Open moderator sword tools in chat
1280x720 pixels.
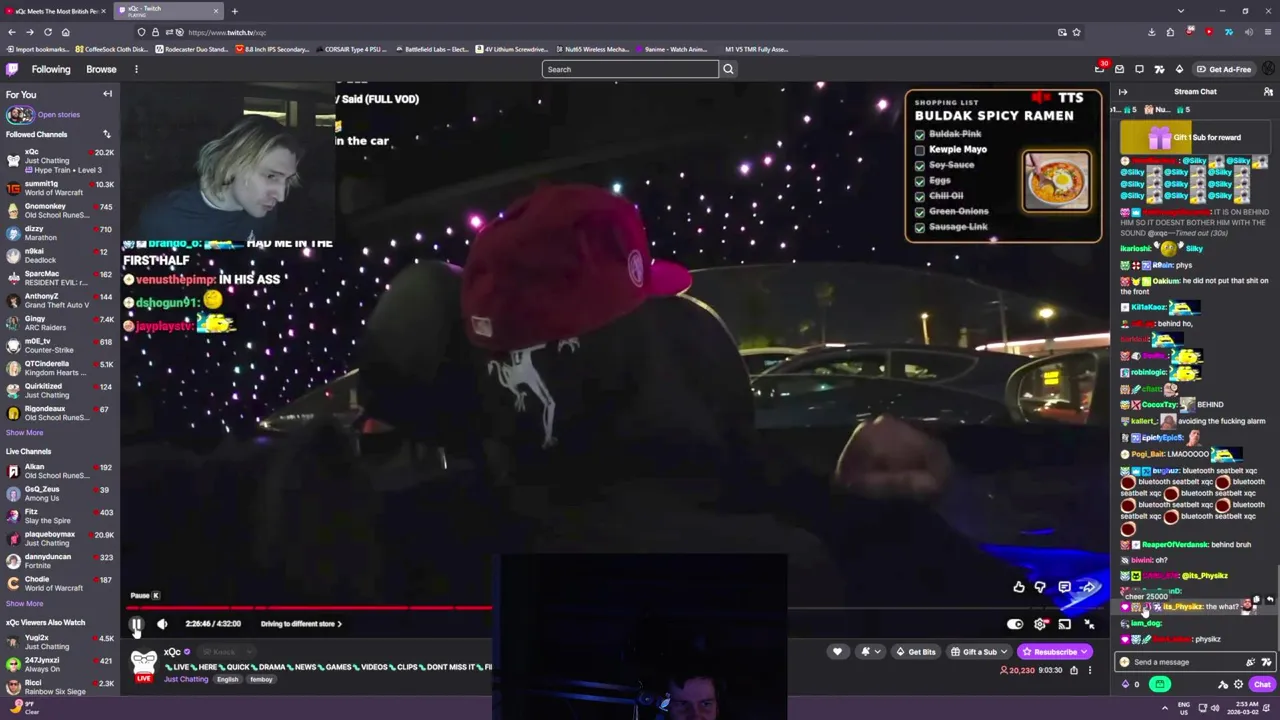click(x=1223, y=685)
